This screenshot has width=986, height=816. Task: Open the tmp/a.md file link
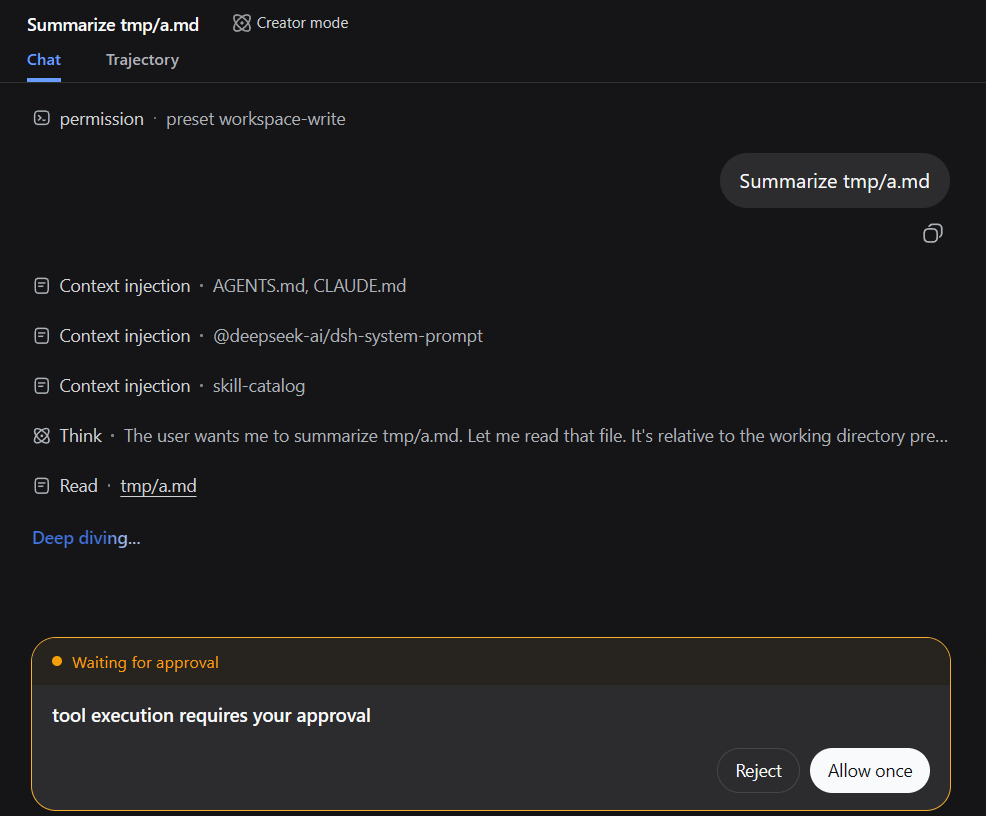(158, 486)
